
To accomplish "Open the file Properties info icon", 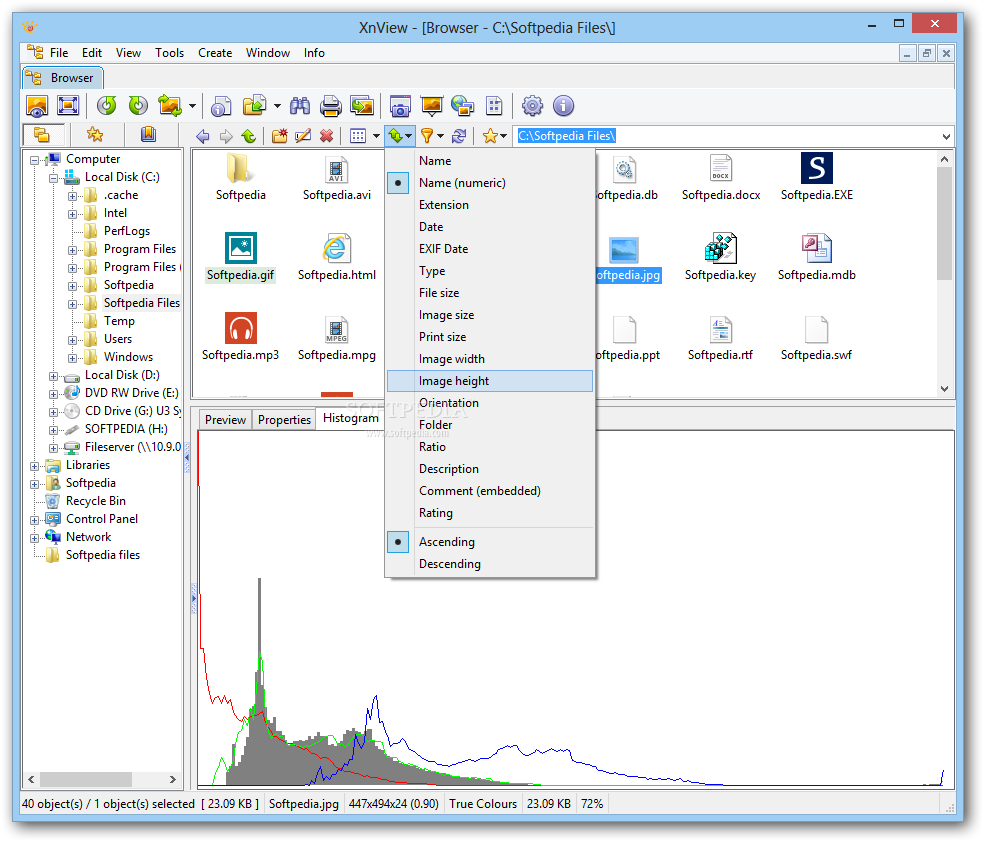I will tap(221, 105).
